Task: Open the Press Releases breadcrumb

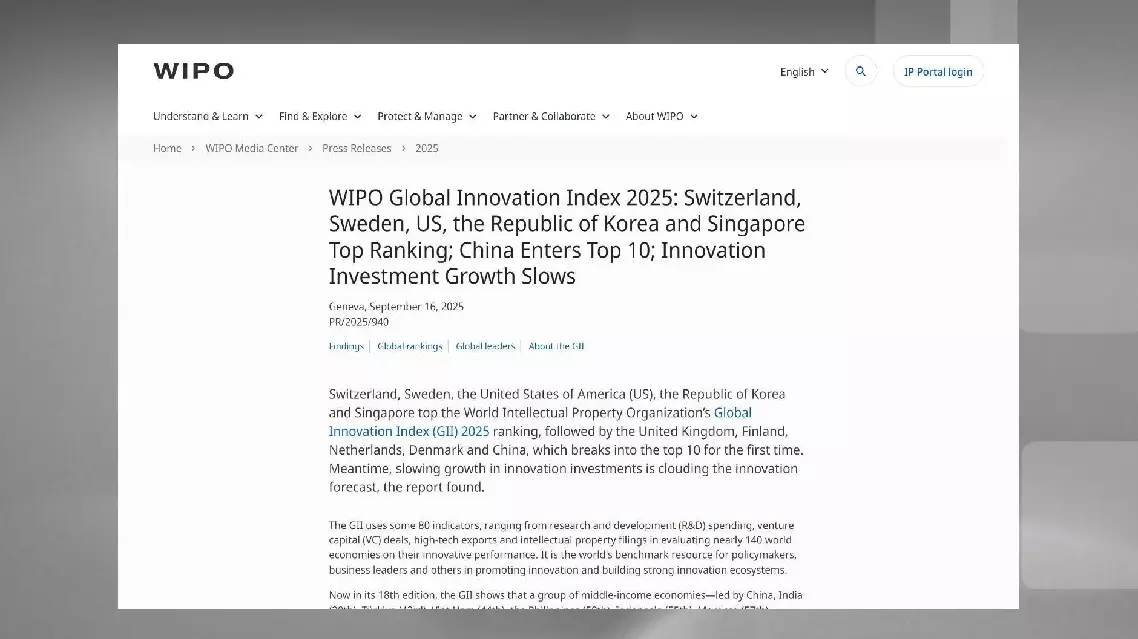Action: coord(357,148)
